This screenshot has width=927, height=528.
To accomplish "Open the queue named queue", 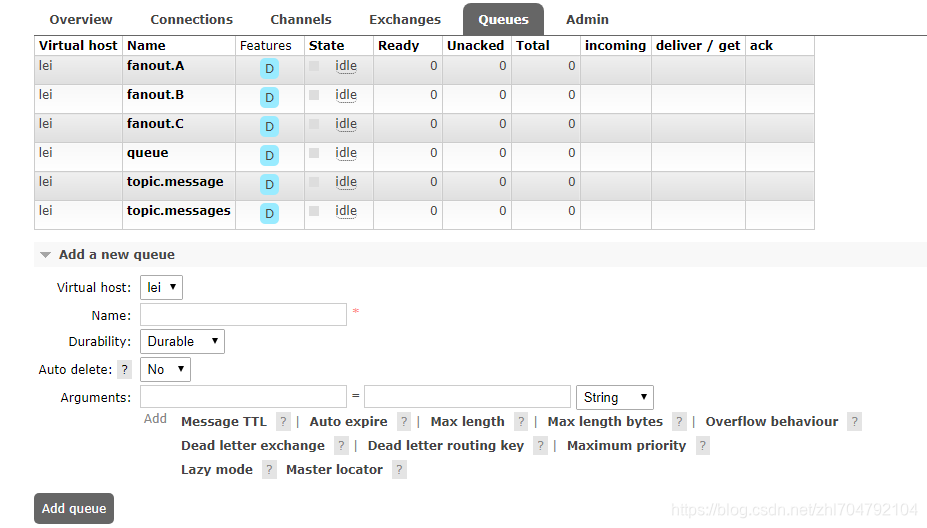I will [x=147, y=153].
